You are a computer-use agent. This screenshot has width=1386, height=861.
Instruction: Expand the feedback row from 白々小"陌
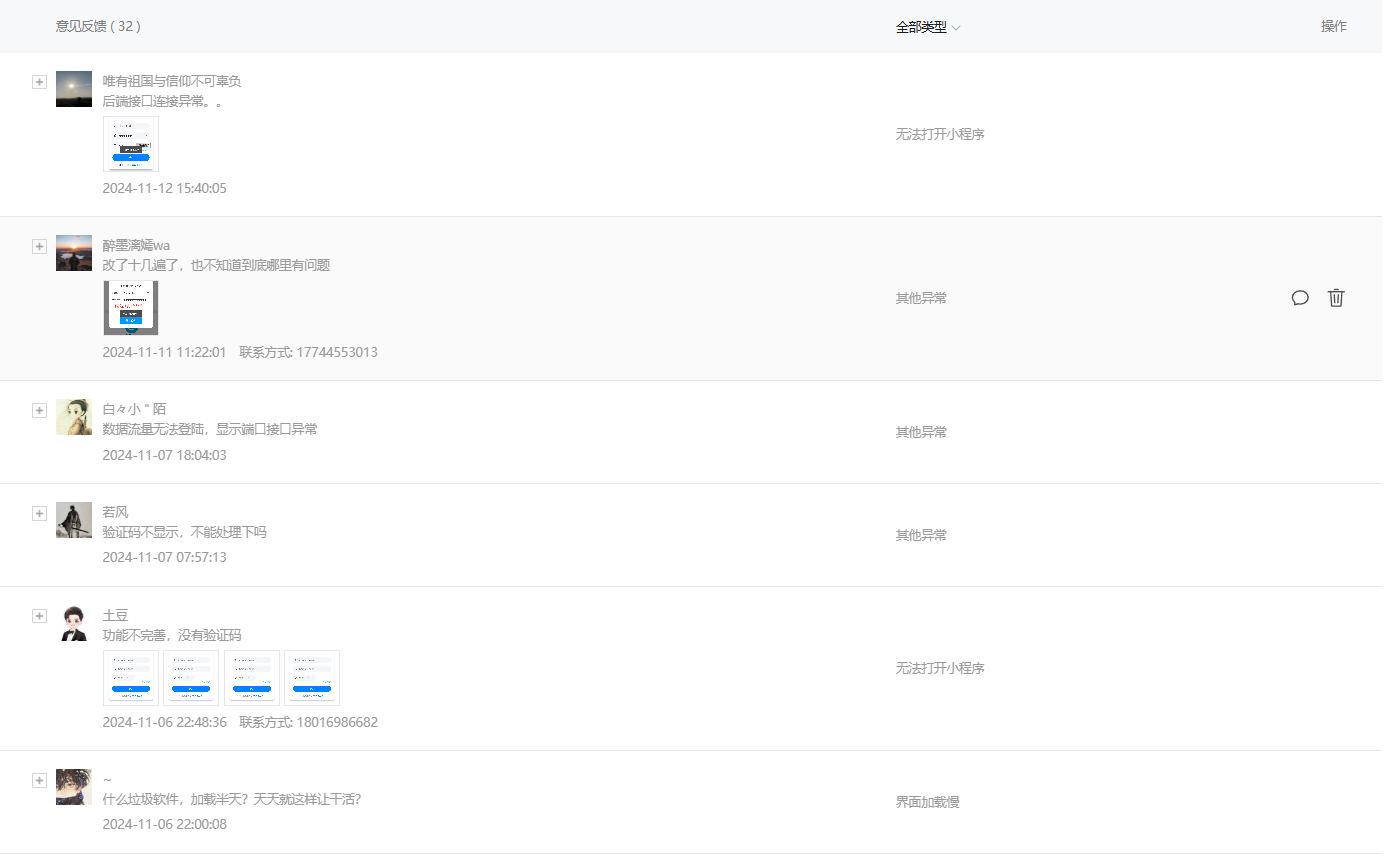pos(39,410)
